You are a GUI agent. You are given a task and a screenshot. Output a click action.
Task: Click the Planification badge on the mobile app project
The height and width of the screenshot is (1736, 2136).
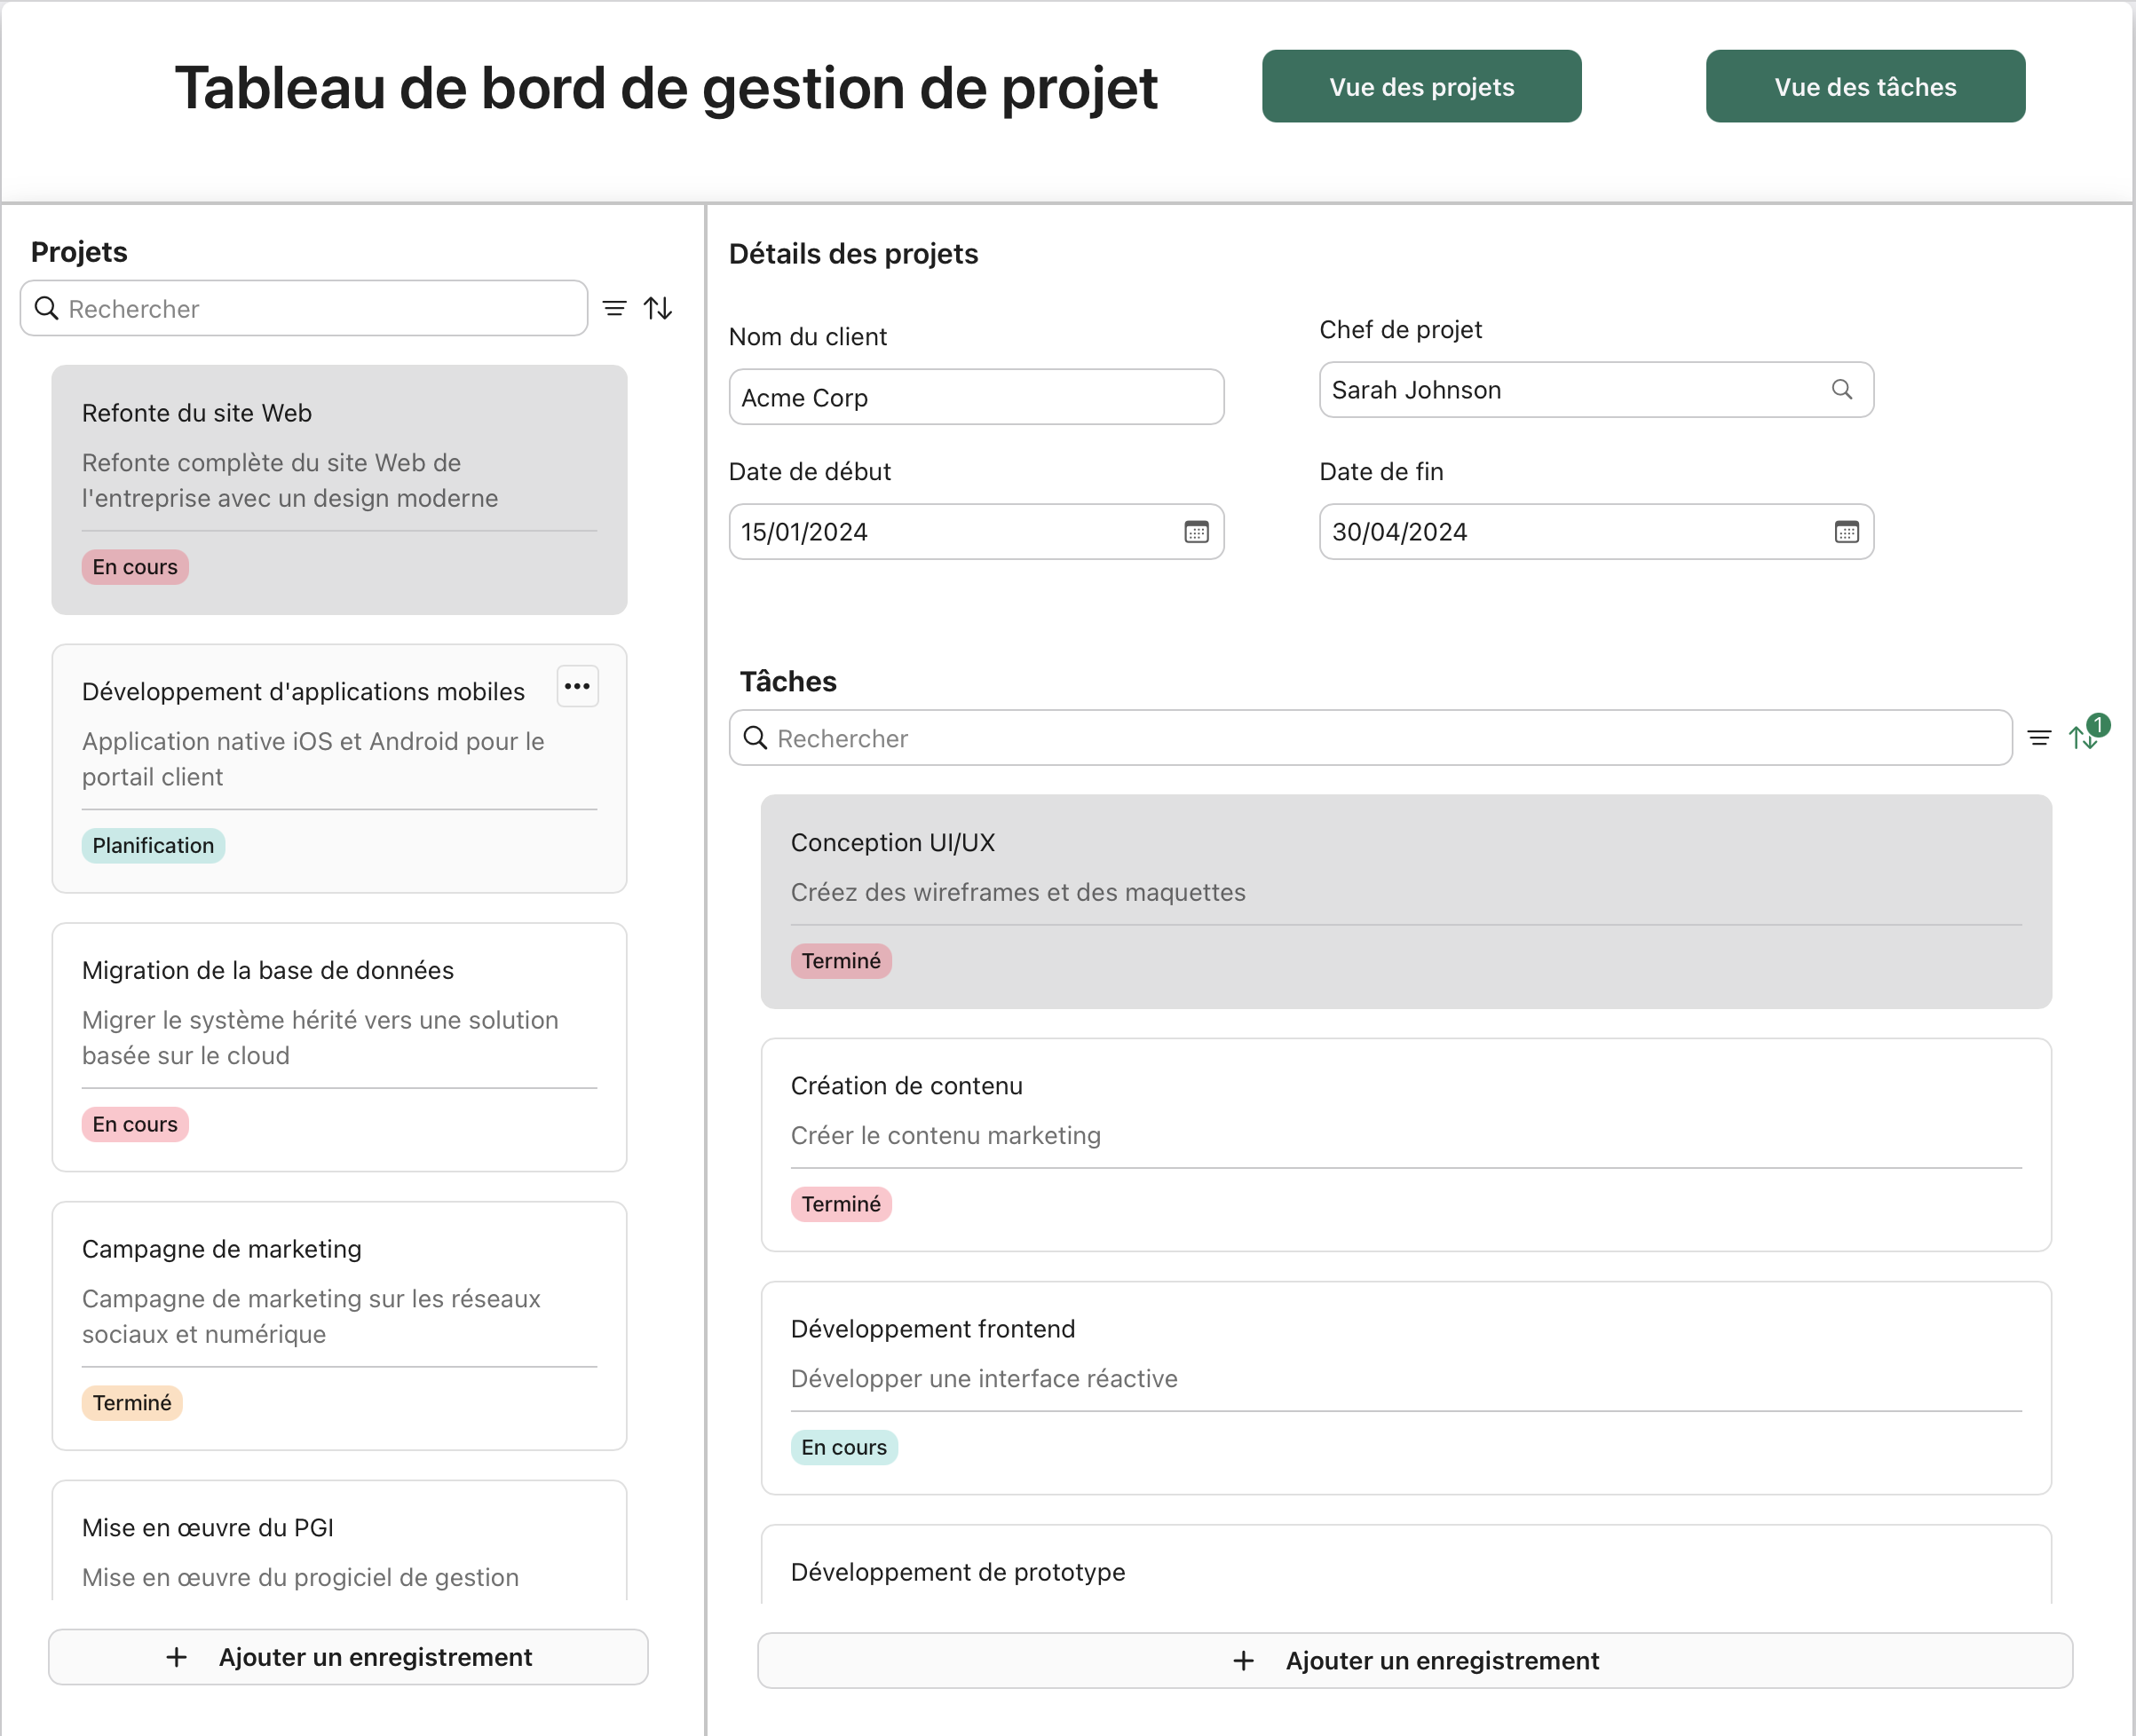click(152, 845)
